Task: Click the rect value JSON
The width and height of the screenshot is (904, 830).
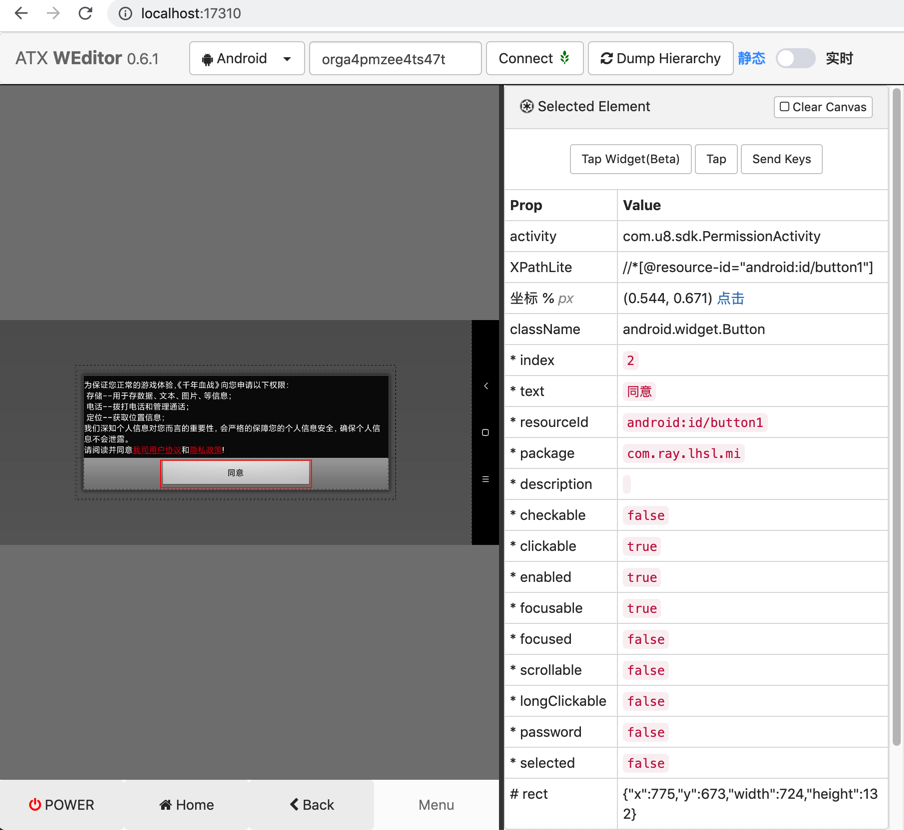Action: point(750,804)
